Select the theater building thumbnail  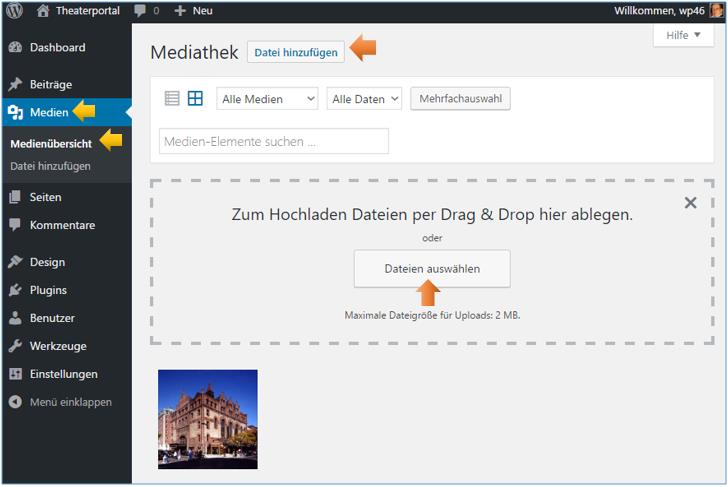(207, 419)
